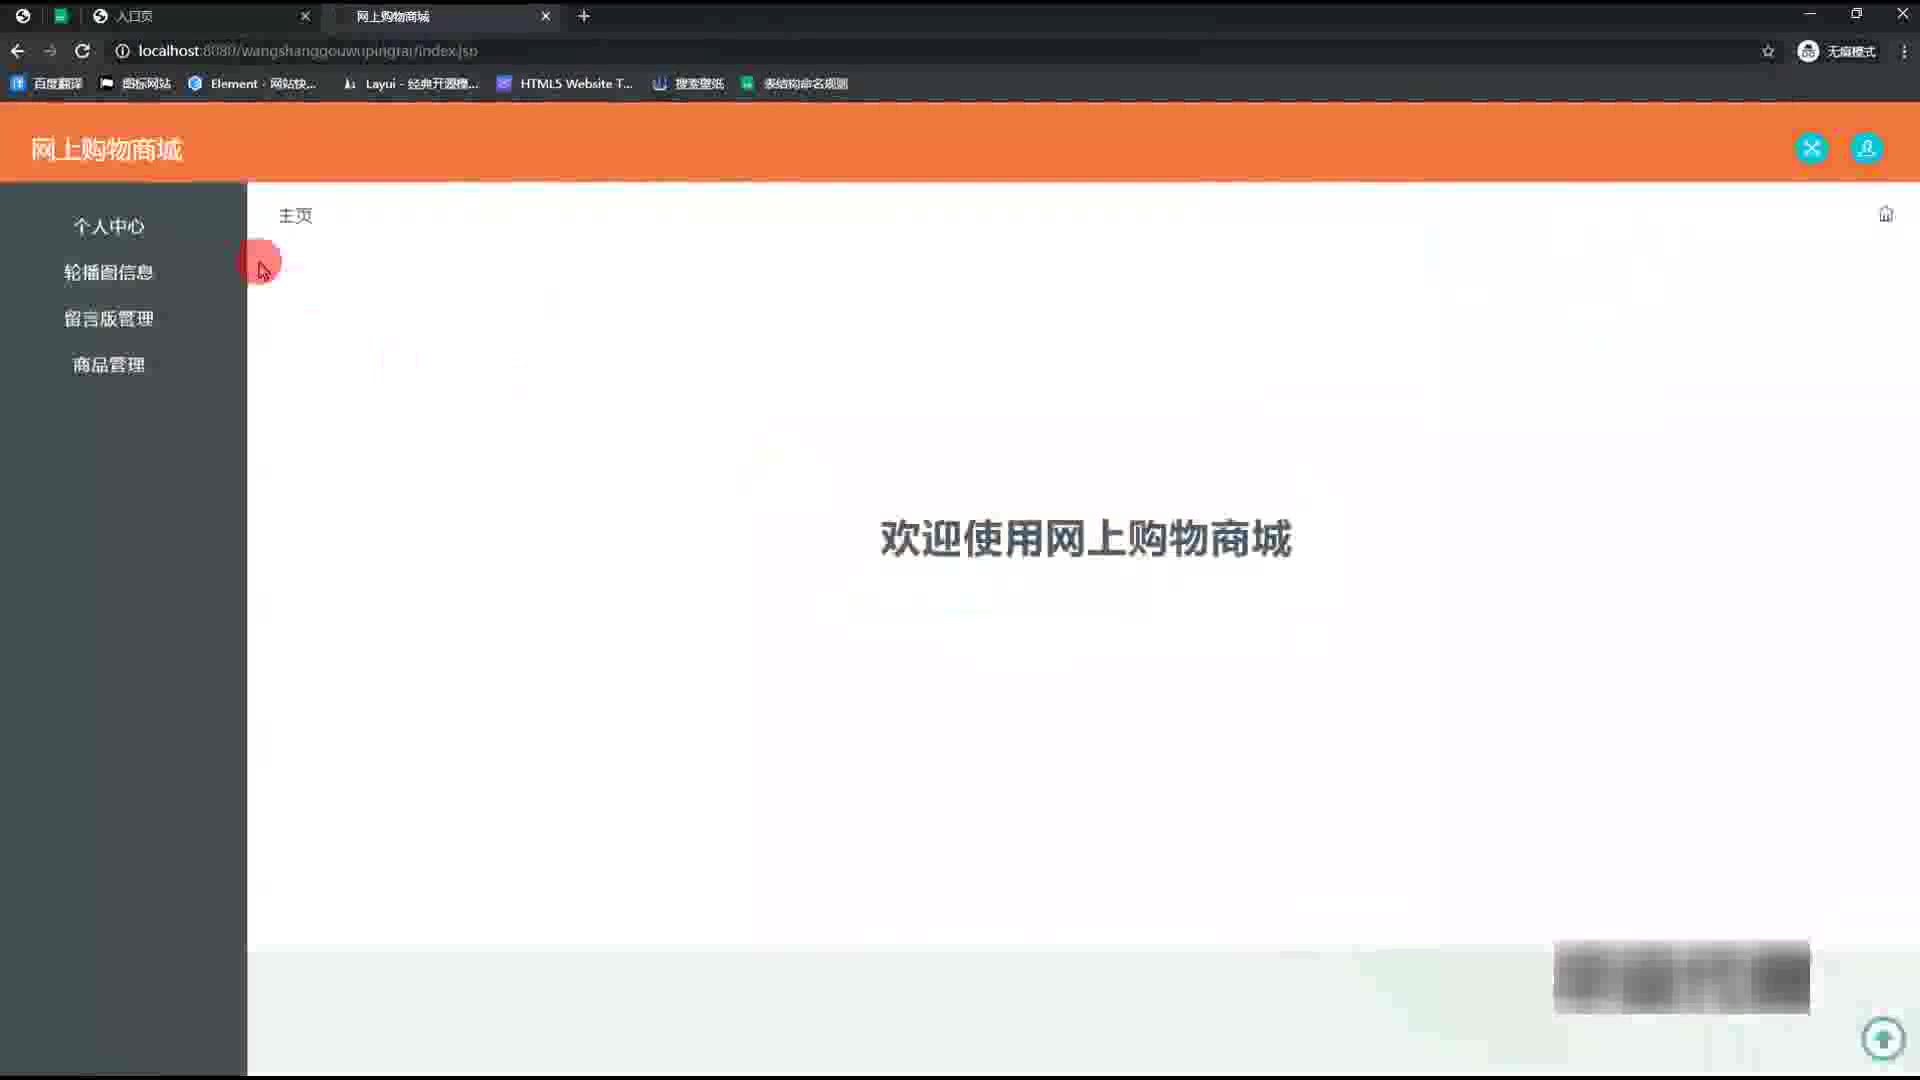Click the 网上购物商城 header title

tap(106, 150)
